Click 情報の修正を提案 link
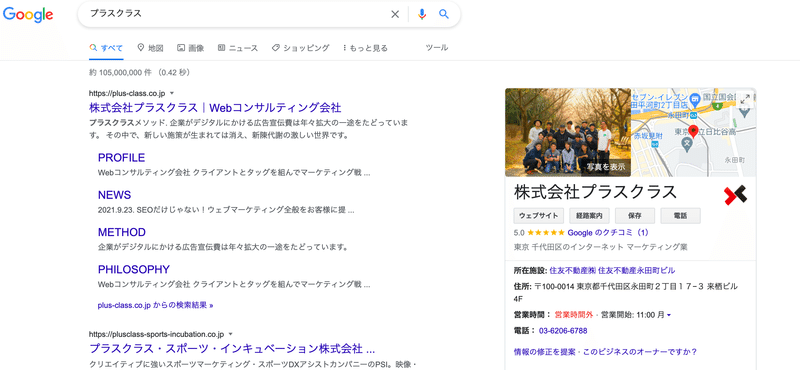Viewport: 800px width, 370px height. pos(545,352)
